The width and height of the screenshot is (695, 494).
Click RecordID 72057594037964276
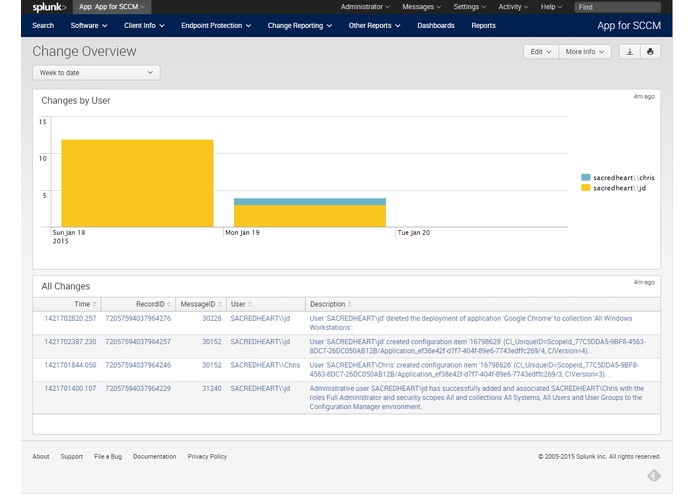138,319
